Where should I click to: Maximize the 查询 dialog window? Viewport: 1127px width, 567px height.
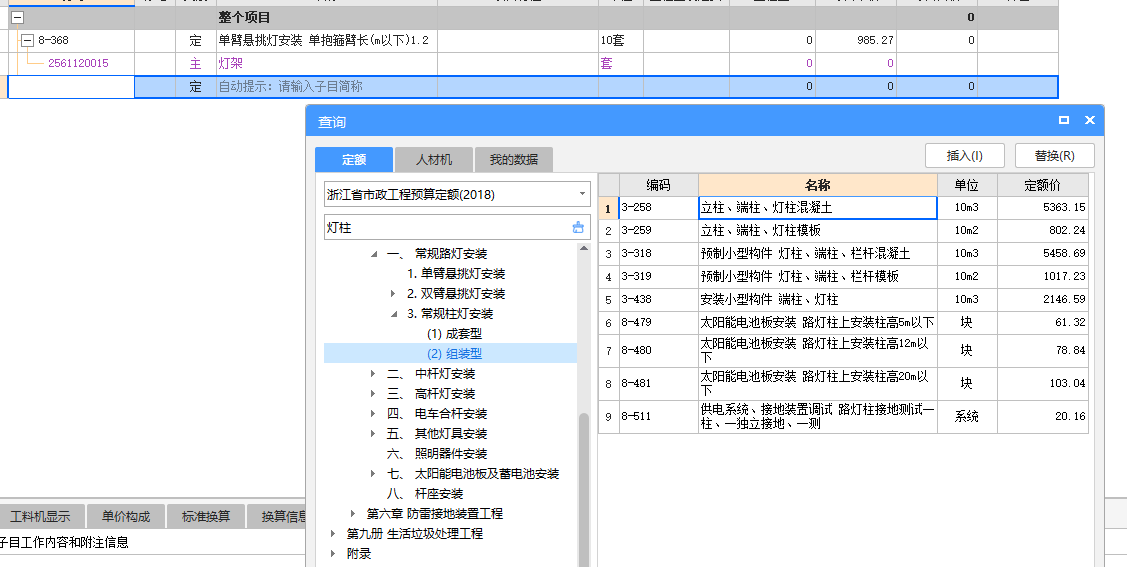pyautogui.click(x=1064, y=121)
